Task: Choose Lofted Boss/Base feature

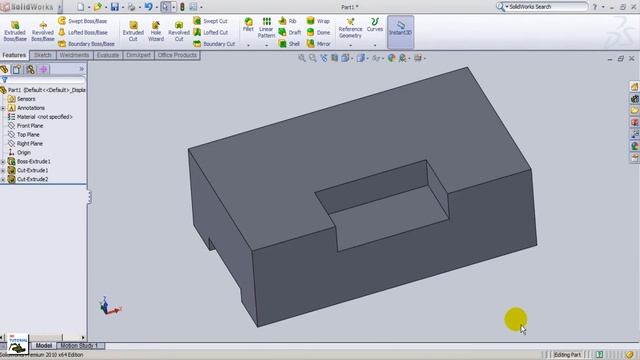Action: (83, 32)
